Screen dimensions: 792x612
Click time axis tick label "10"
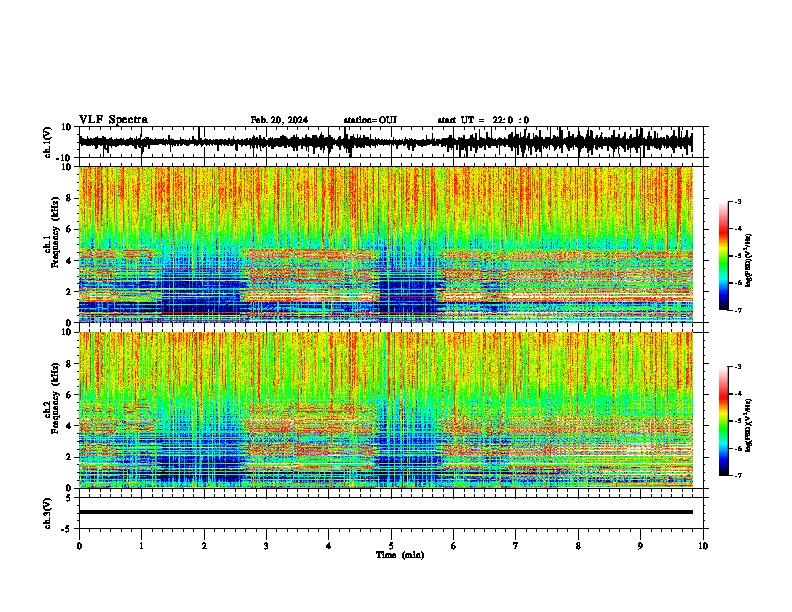tap(703, 546)
